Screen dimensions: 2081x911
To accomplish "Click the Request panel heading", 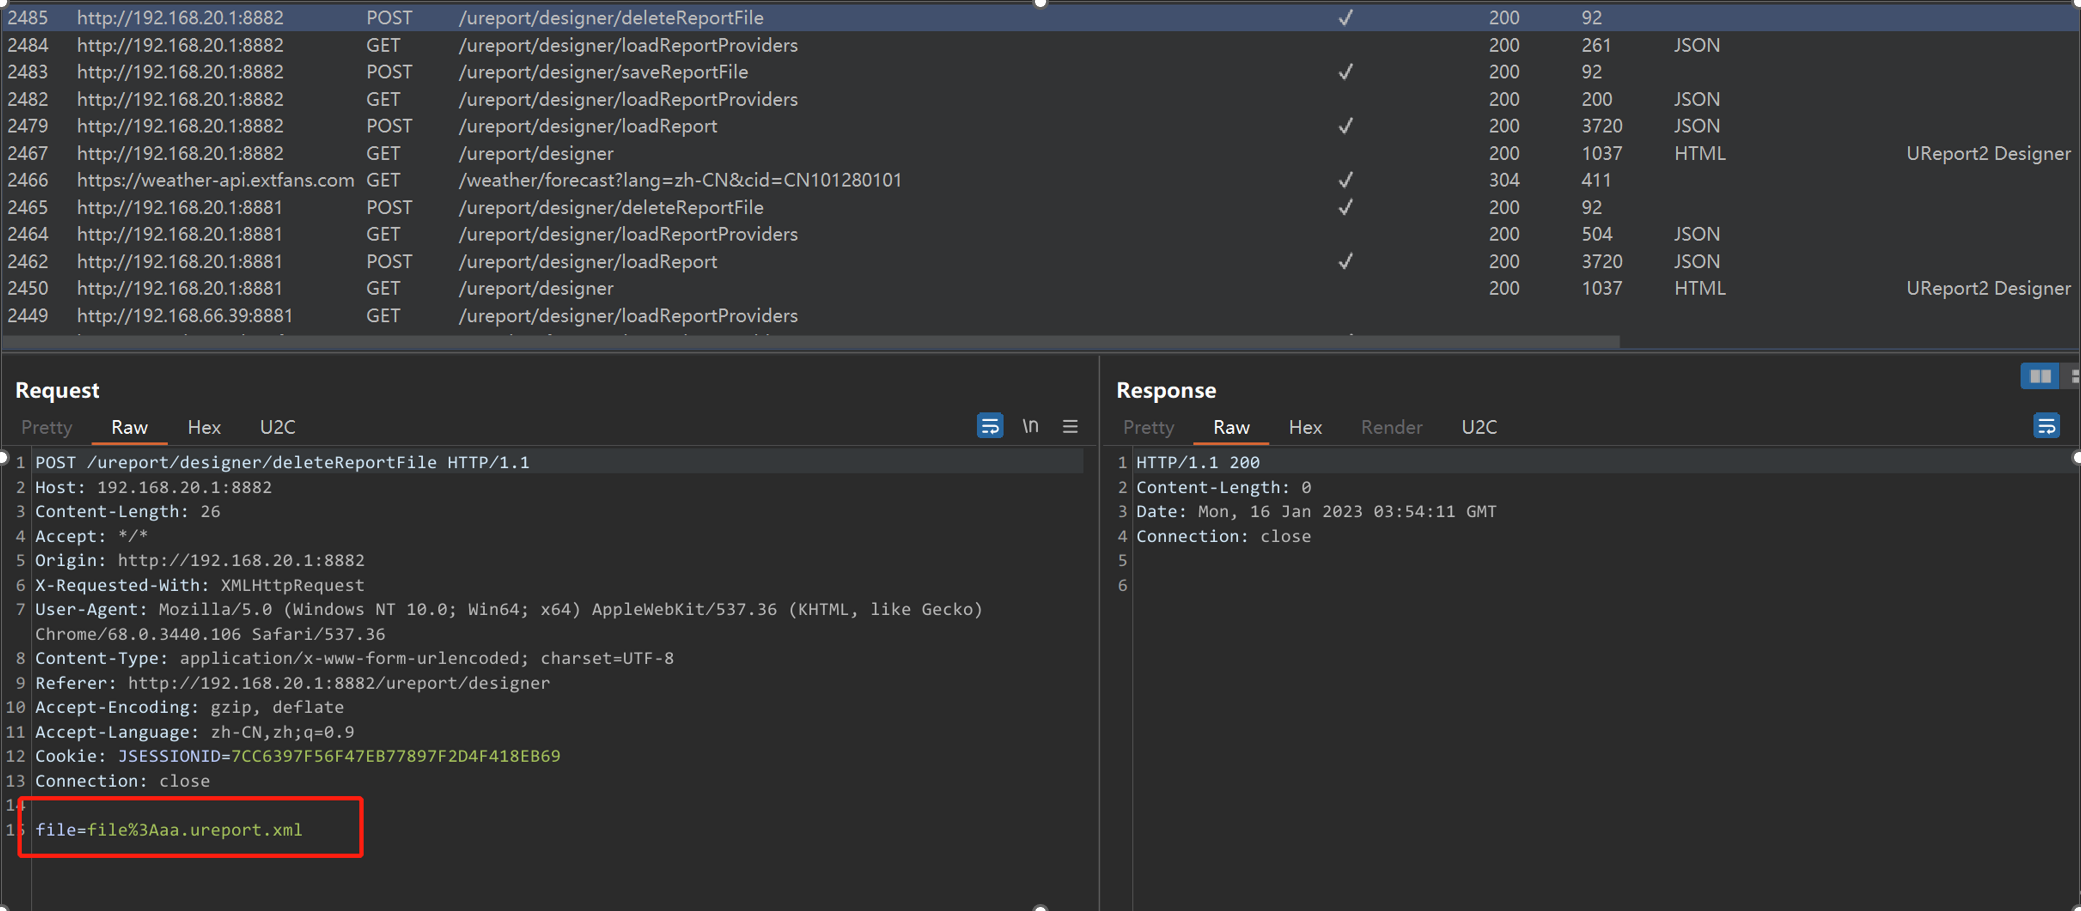I will point(57,390).
